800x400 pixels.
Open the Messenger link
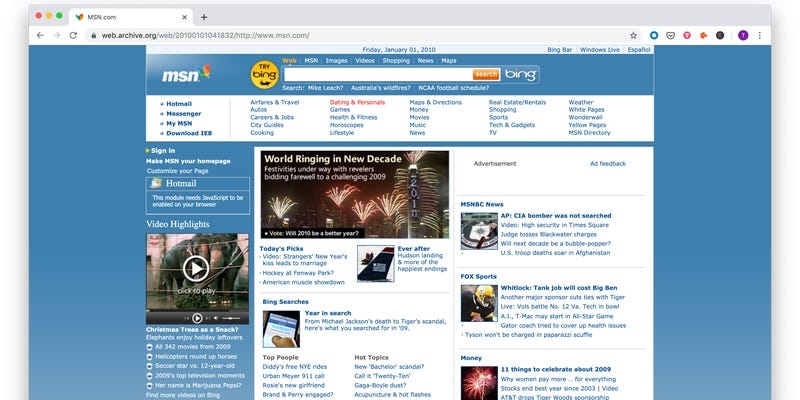click(x=184, y=114)
